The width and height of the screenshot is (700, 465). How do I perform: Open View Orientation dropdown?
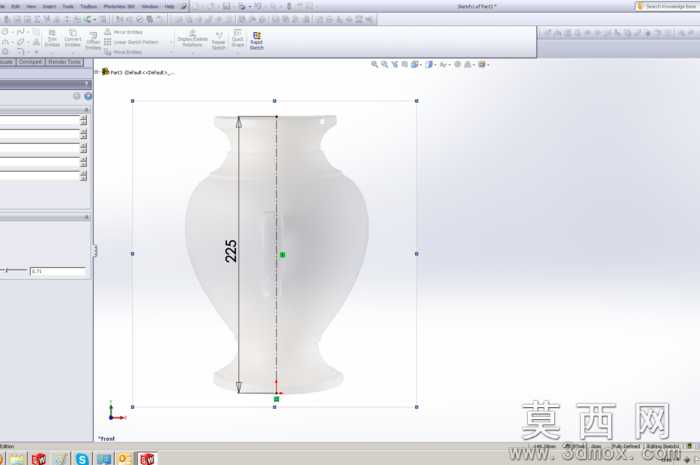[415, 65]
